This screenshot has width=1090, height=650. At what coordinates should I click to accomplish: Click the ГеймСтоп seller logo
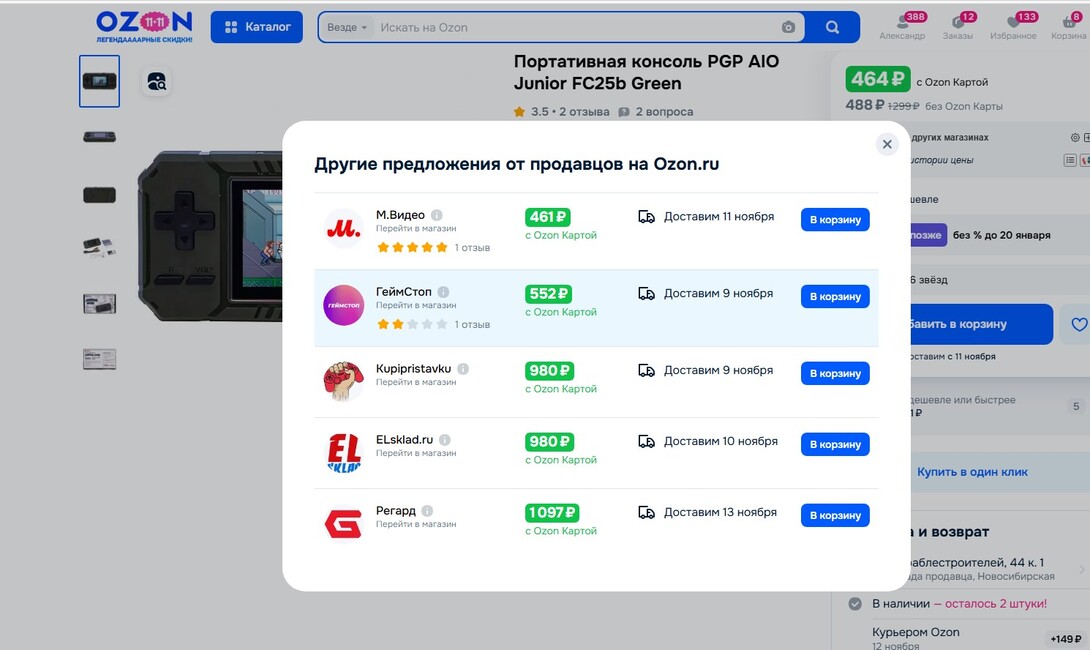click(x=343, y=306)
